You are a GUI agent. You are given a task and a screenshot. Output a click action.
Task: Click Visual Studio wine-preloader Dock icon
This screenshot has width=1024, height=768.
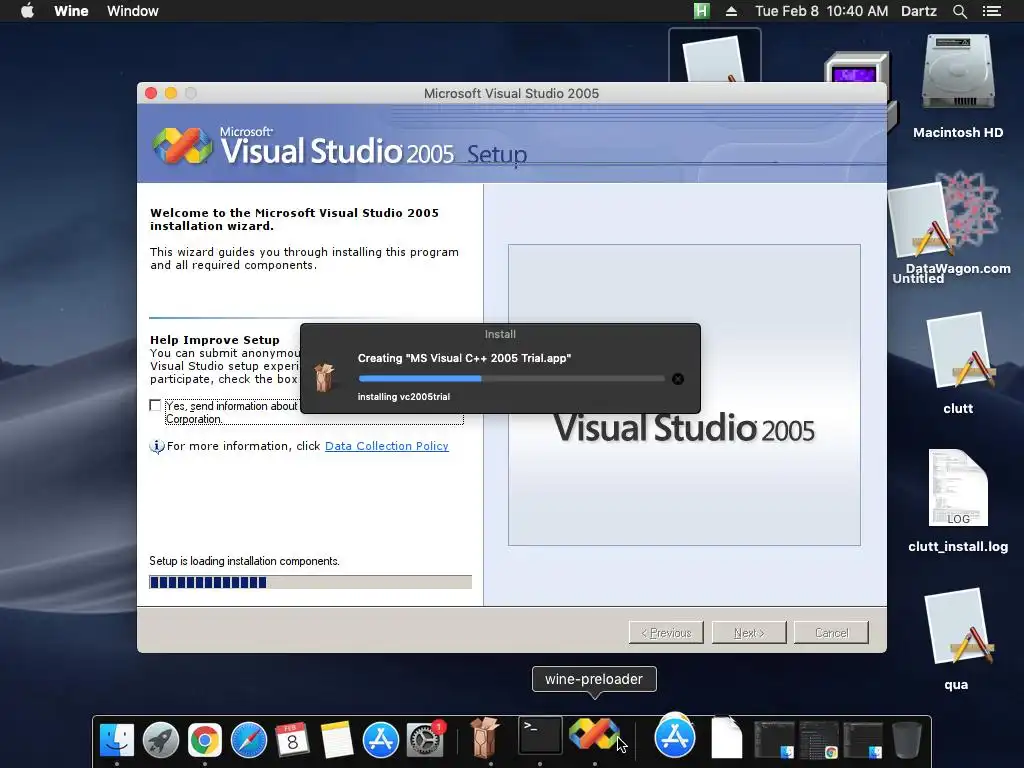pyautogui.click(x=594, y=734)
